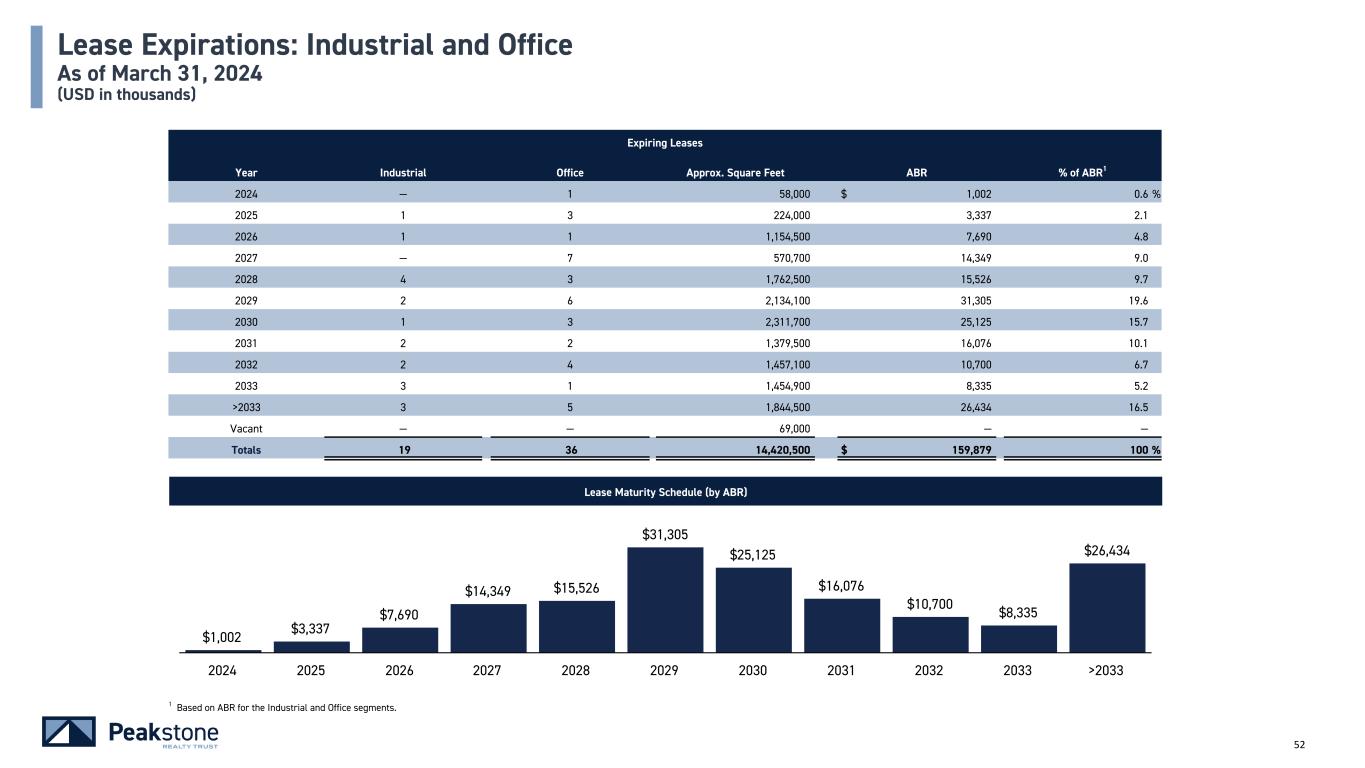1365x768 pixels.
Task: Click the % of ABR column header
Action: [x=1081, y=172]
